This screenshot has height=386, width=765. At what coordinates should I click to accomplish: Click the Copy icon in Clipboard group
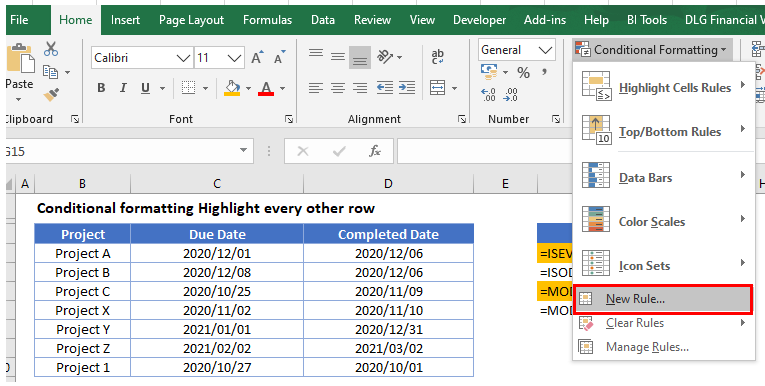pyautogui.click(x=50, y=72)
